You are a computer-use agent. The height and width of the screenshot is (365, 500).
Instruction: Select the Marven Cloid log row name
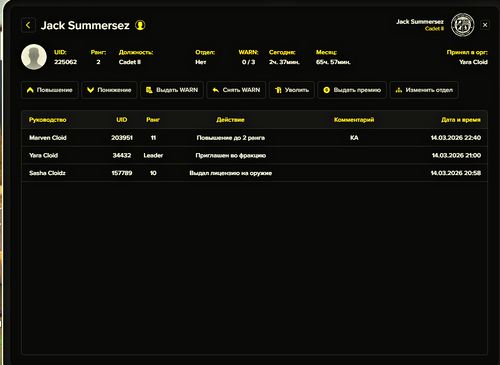48,138
